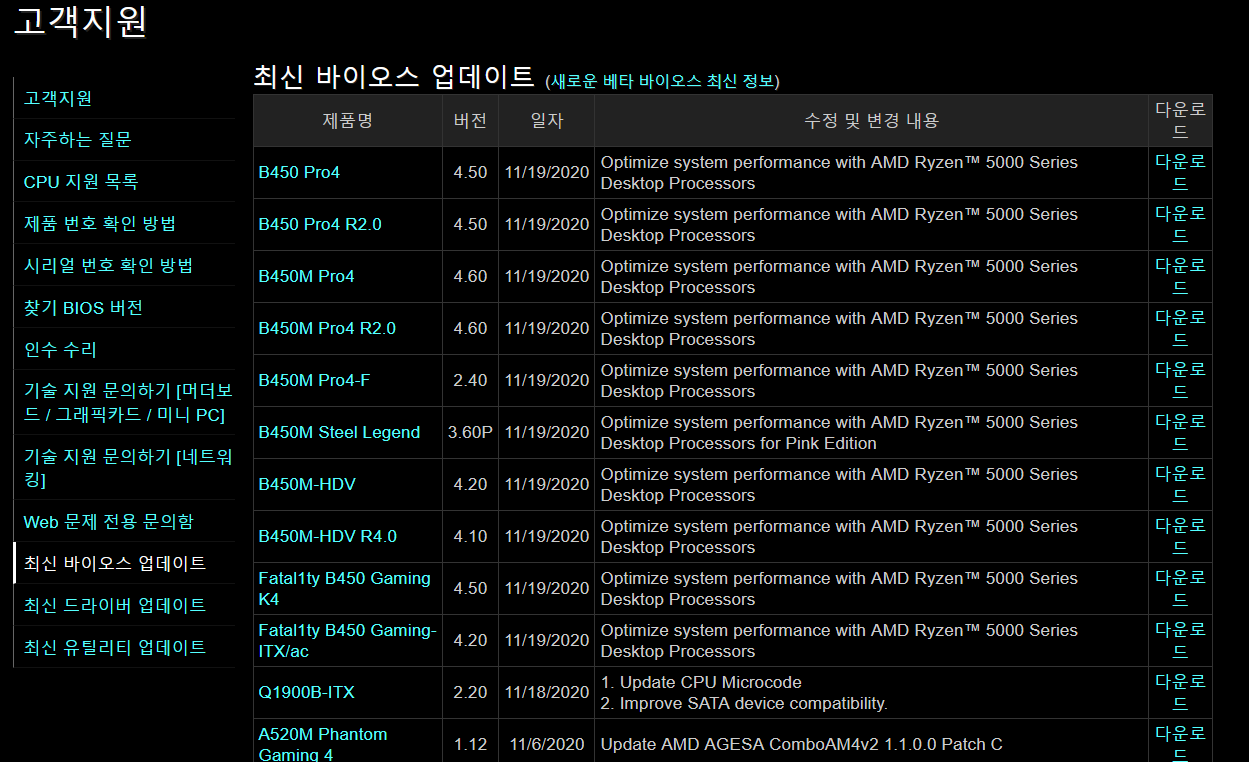Click the 제품명 column header
Image resolution: width=1249 pixels, height=762 pixels.
[x=347, y=120]
